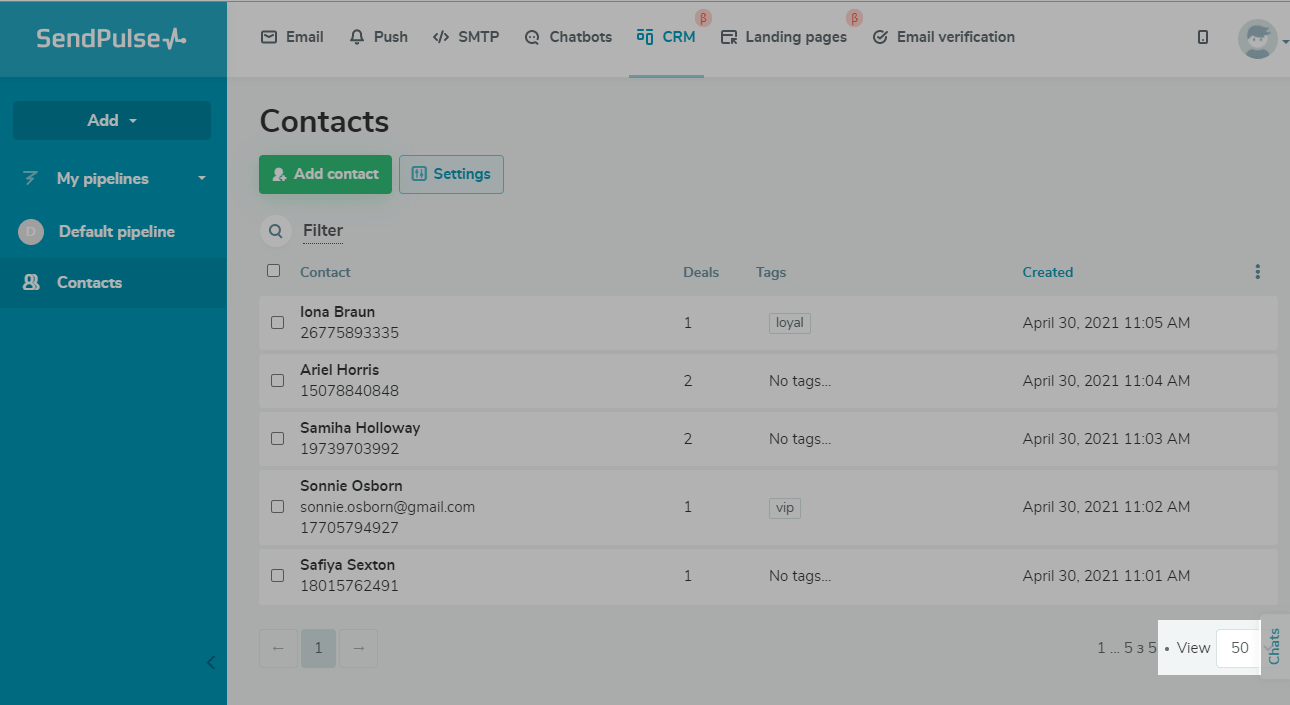Toggle the select-all contacts checkbox
Image resolution: width=1290 pixels, height=705 pixels.
click(274, 271)
